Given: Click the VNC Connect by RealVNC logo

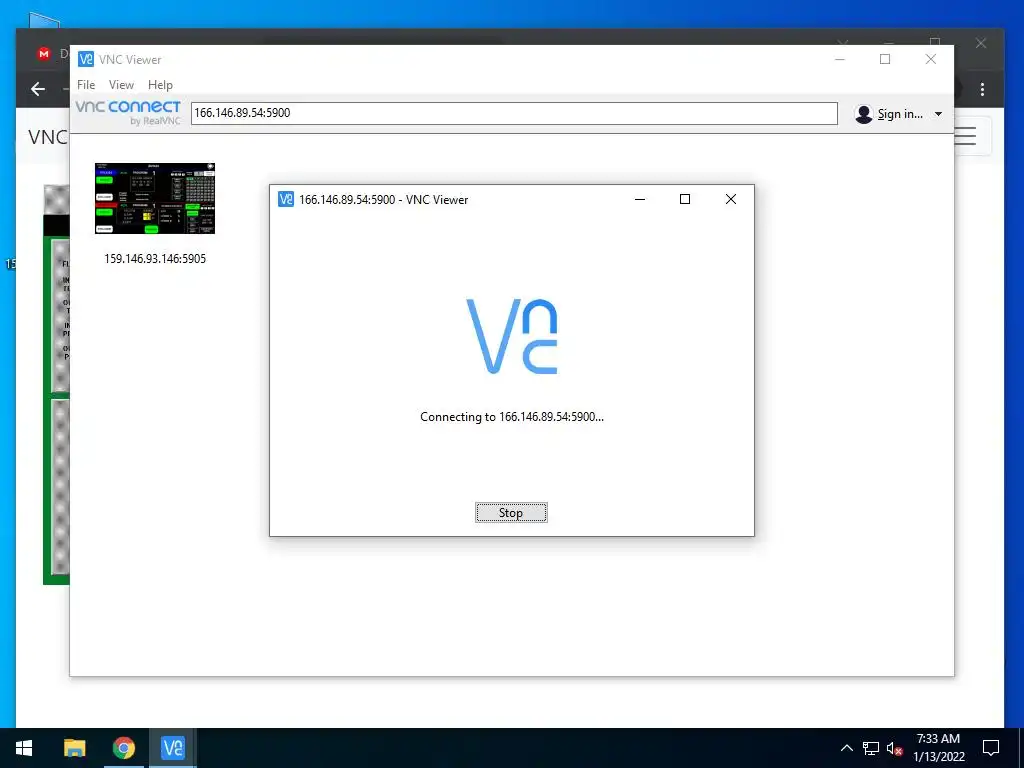Looking at the screenshot, I should point(128,112).
